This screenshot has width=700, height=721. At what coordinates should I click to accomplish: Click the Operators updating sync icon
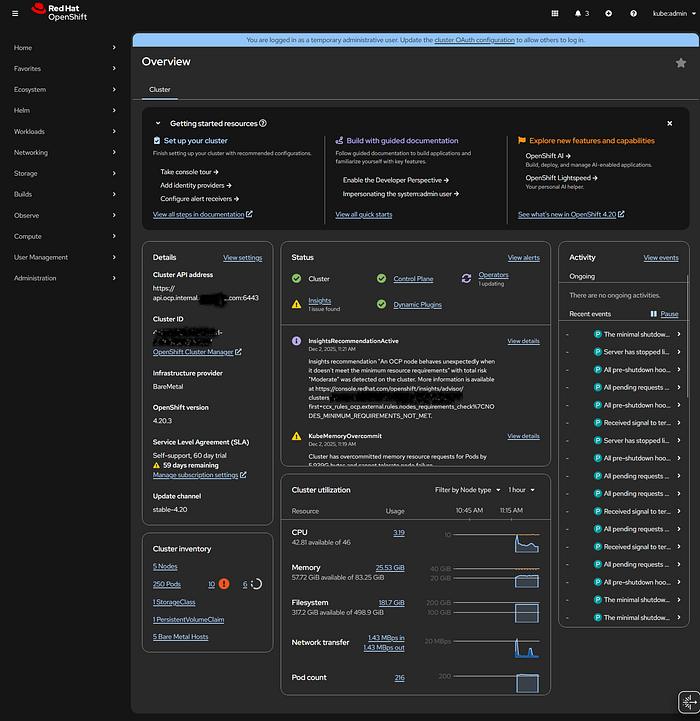[466, 279]
